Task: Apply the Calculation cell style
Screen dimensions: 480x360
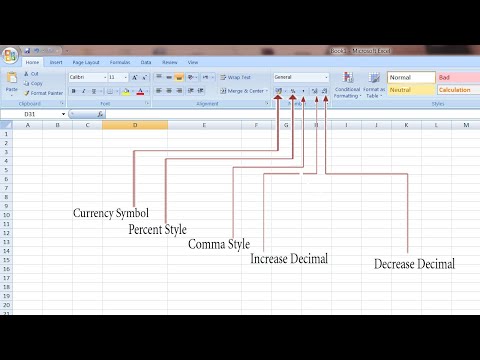Action: coord(459,90)
